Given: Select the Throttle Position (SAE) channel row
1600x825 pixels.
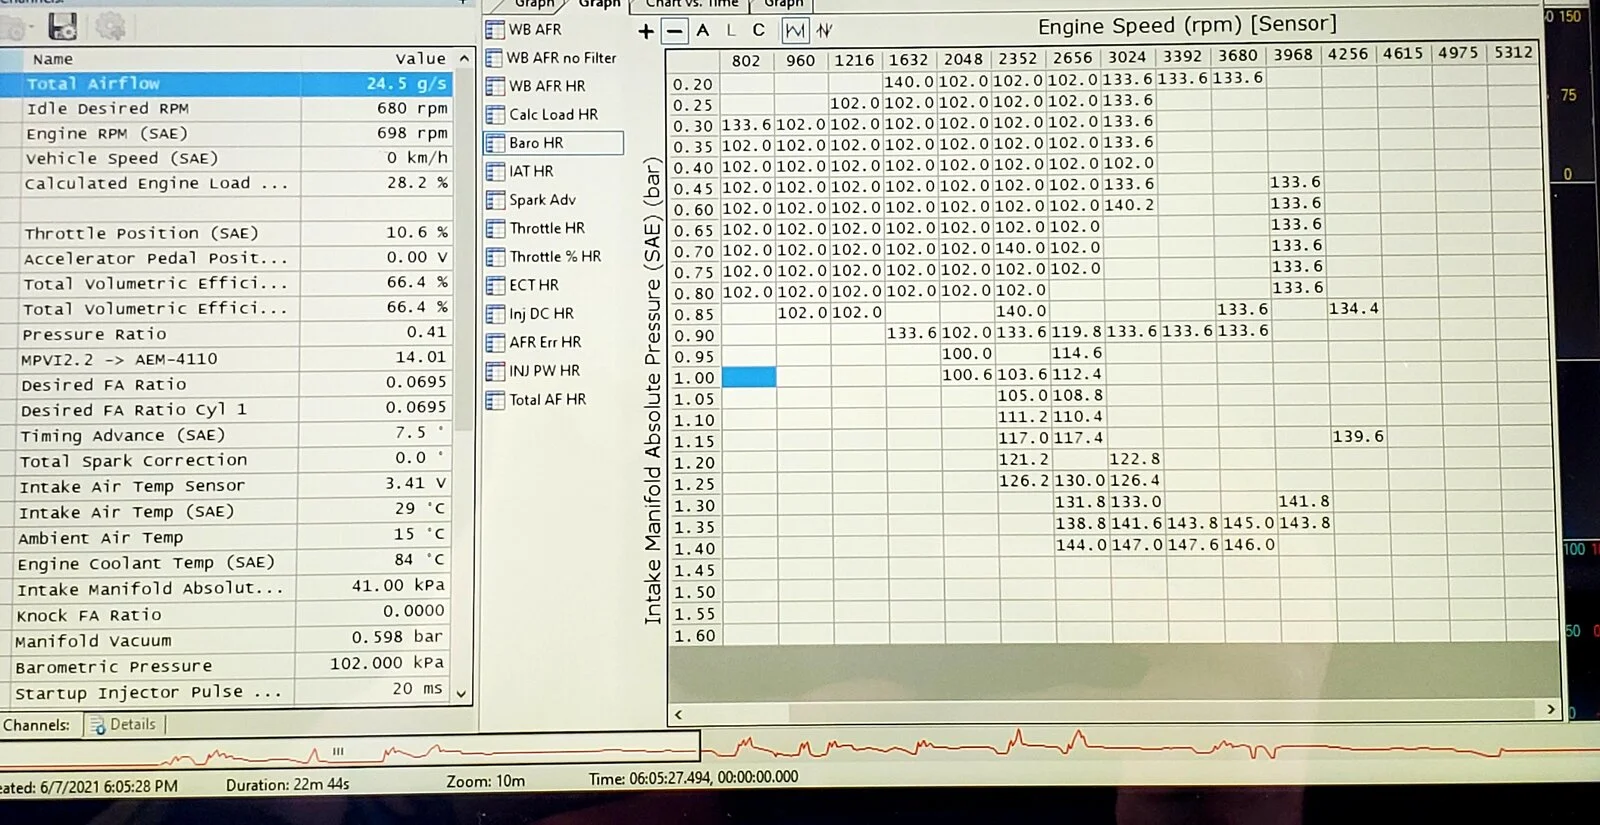Looking at the screenshot, I should point(227,233).
